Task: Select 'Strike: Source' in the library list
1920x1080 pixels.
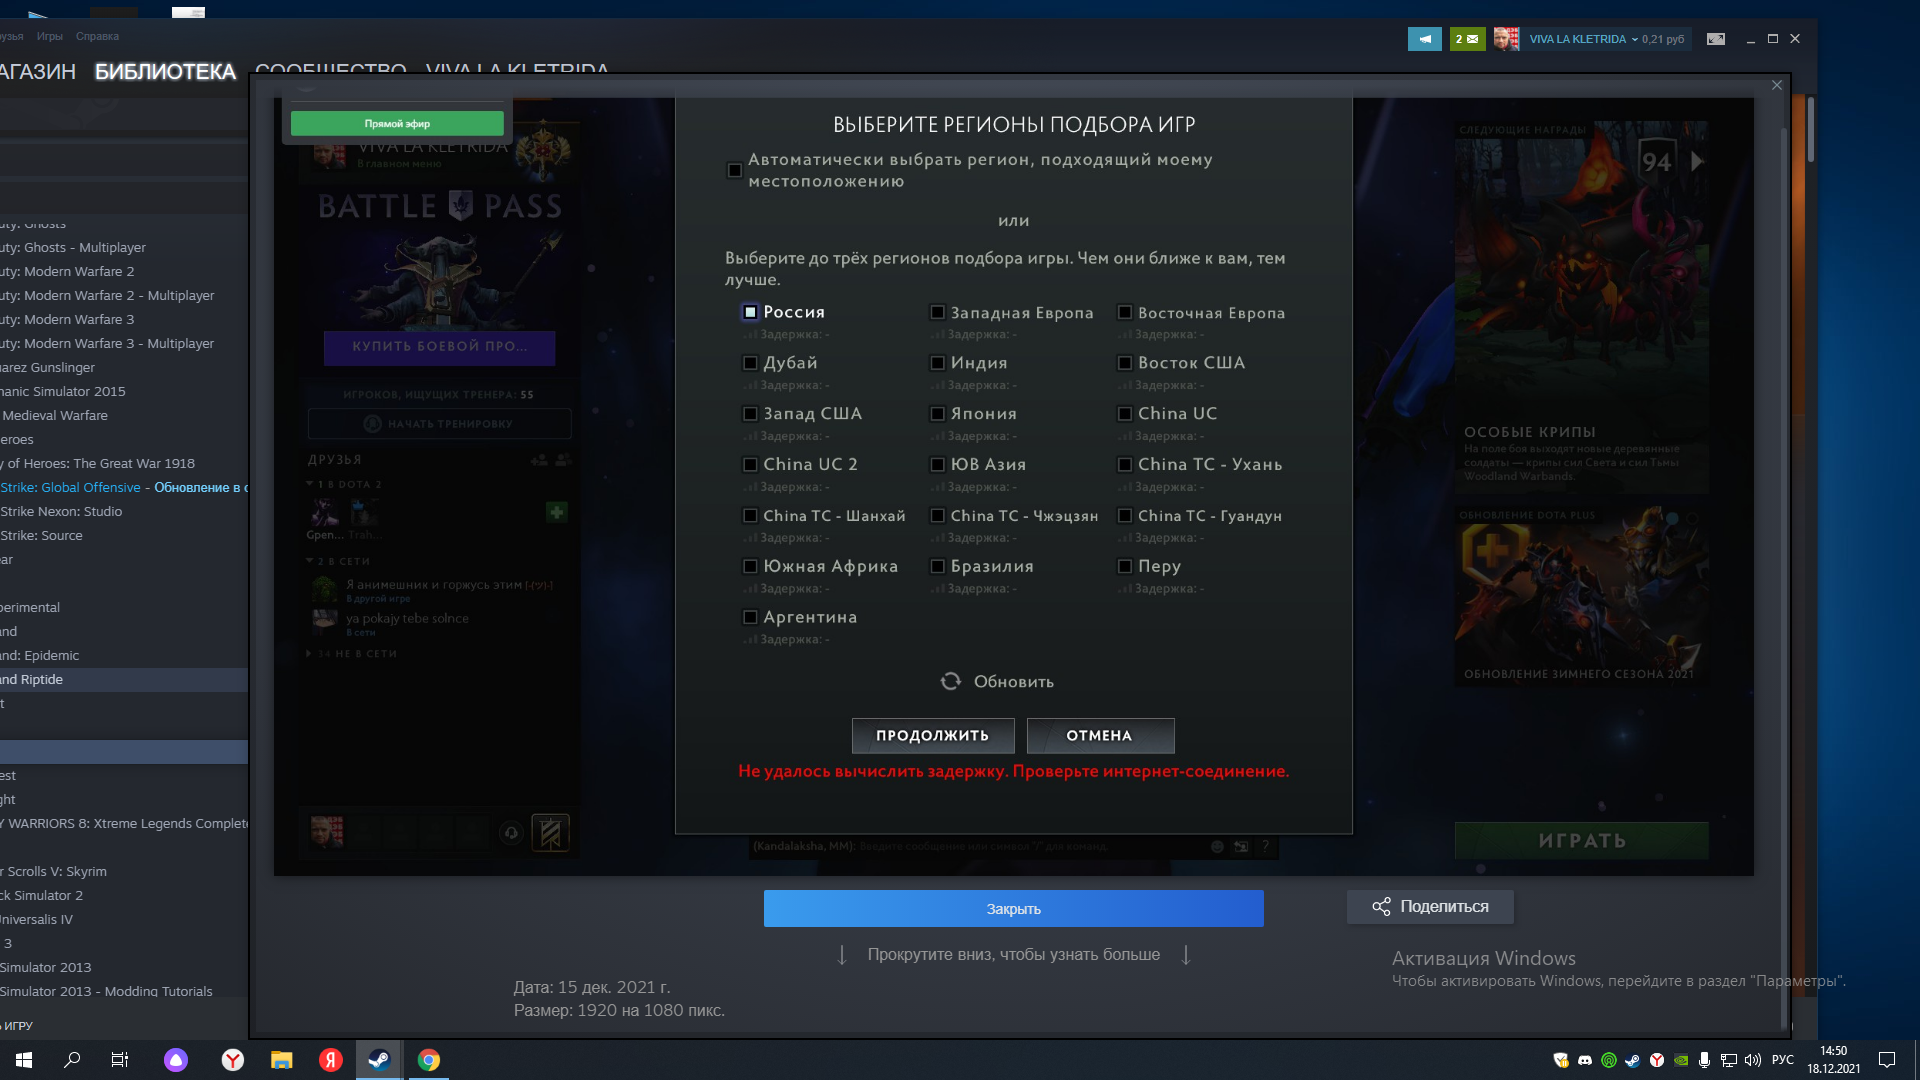Action: coord(124,536)
